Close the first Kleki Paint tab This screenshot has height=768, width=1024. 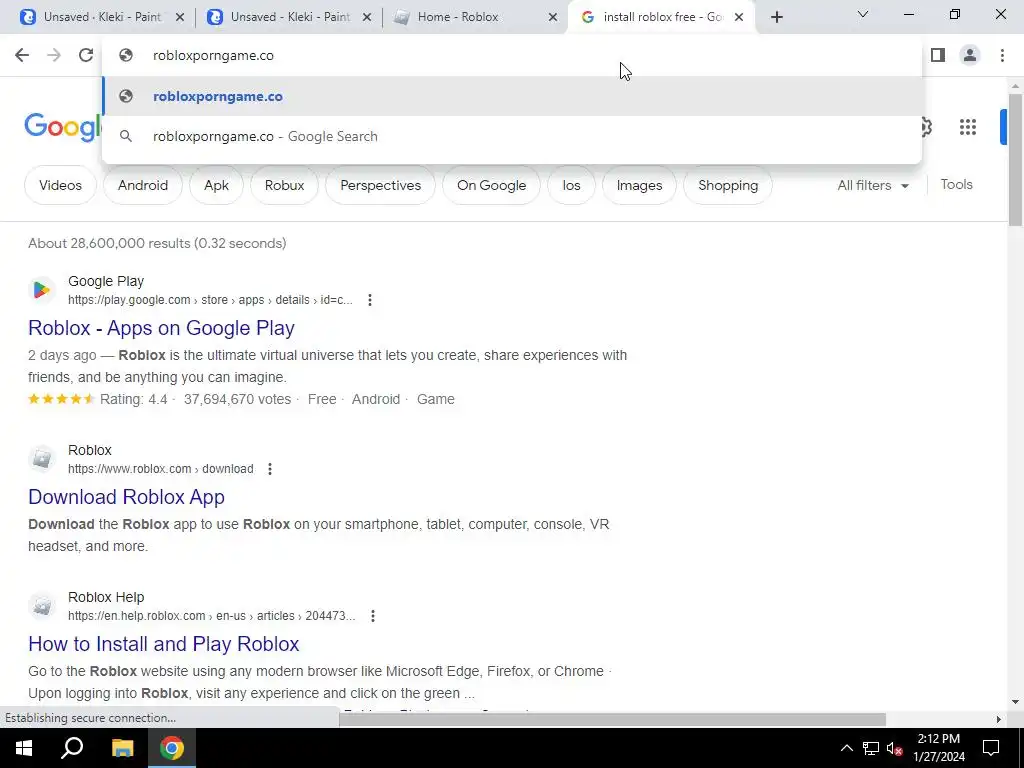point(180,18)
